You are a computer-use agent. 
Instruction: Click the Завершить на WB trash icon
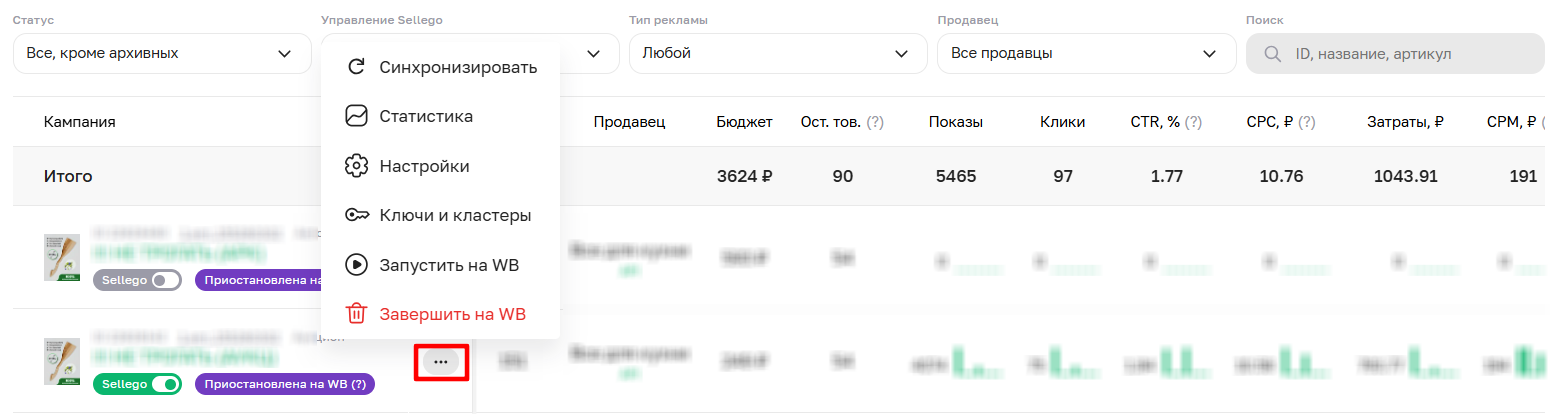[356, 314]
